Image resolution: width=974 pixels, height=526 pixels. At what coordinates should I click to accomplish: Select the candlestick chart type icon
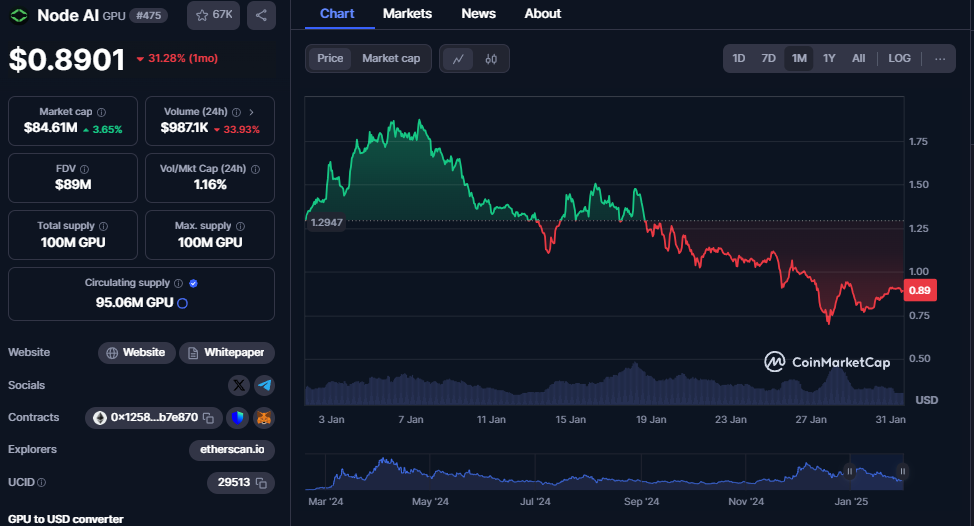tap(491, 59)
